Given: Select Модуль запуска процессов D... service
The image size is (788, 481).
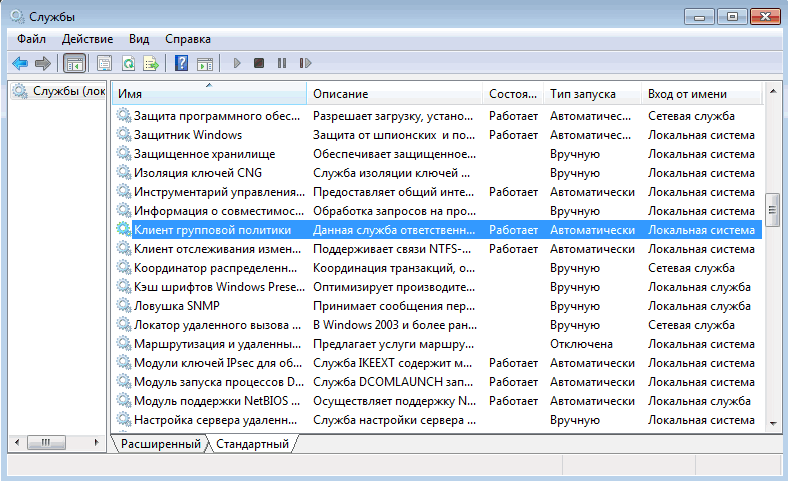Looking at the screenshot, I should 219,382.
